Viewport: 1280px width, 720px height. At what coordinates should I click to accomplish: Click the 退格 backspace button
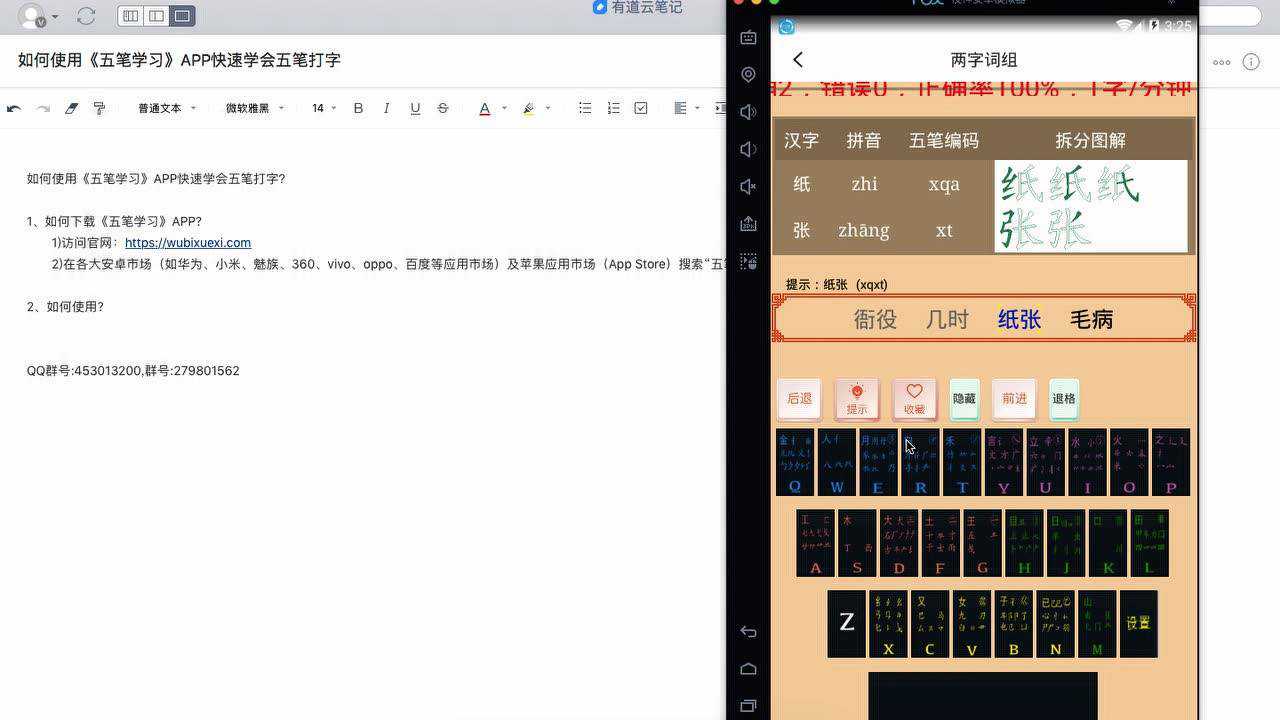pos(1064,398)
